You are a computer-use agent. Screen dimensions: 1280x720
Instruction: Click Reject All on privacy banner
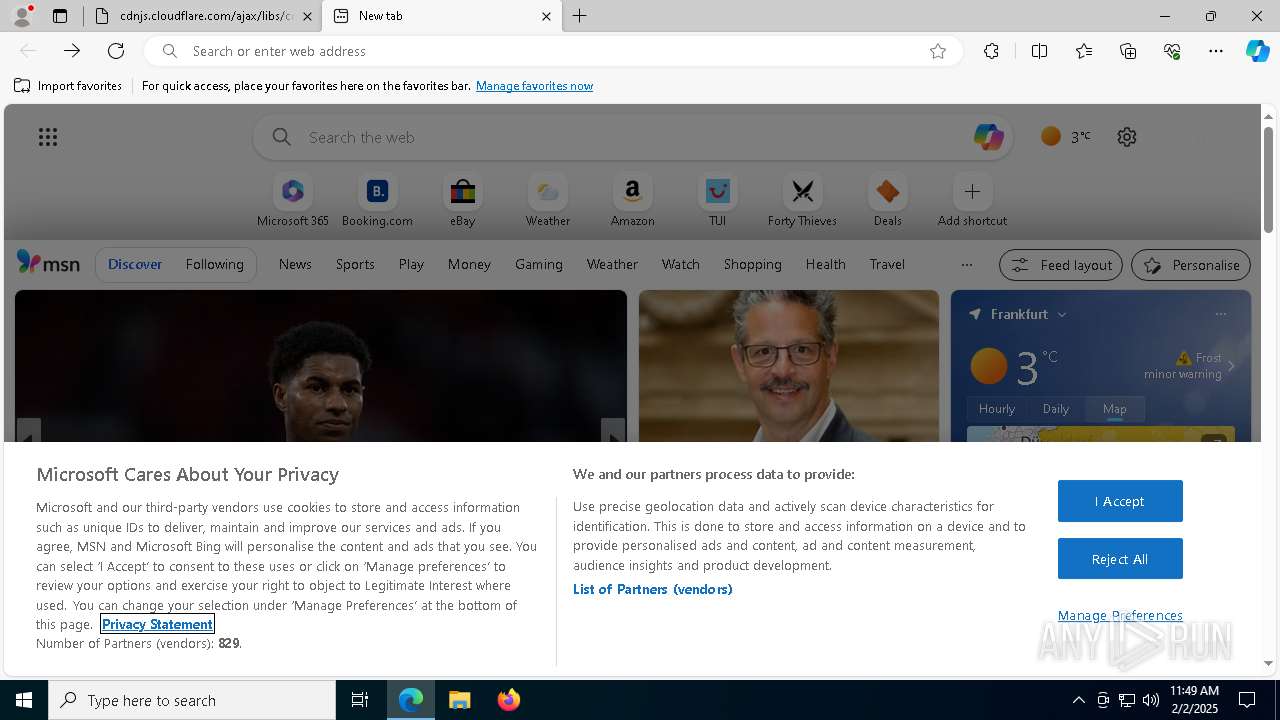1120,559
